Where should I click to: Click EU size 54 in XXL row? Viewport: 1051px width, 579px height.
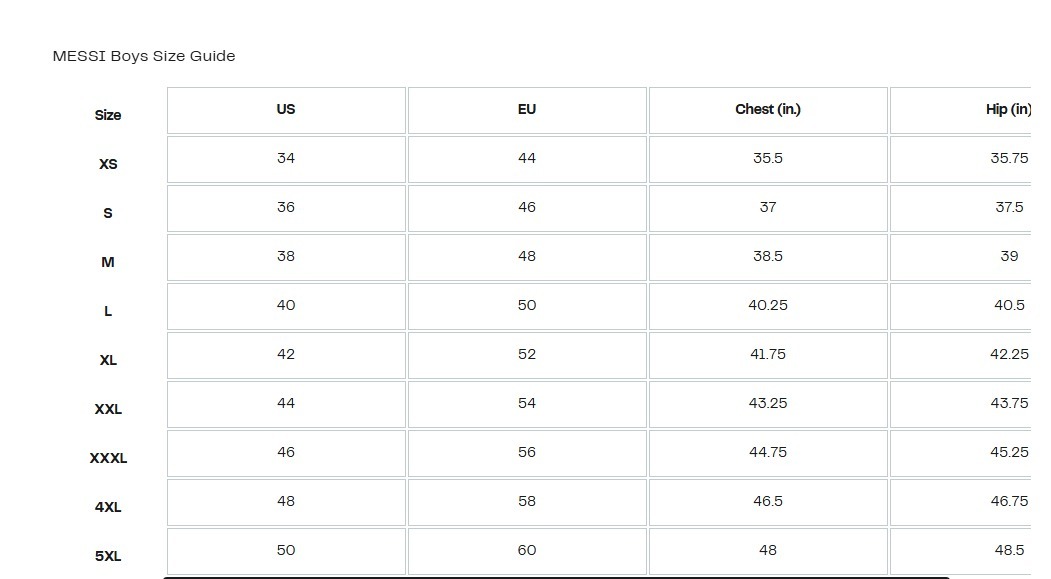527,403
